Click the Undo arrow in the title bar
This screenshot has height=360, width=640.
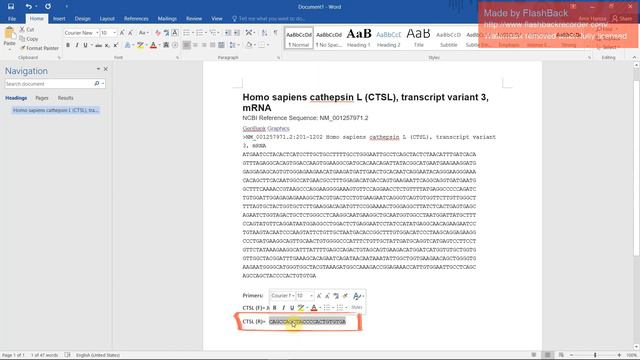[28, 7]
